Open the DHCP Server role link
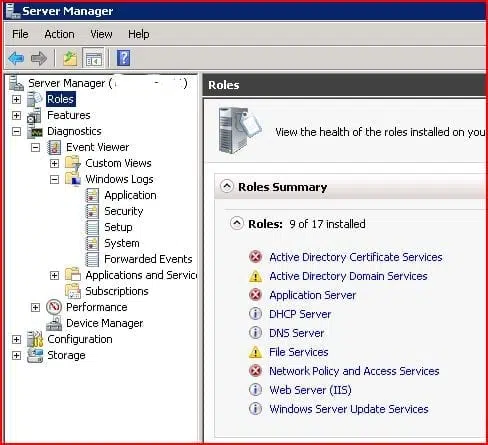488x445 pixels. tap(300, 314)
